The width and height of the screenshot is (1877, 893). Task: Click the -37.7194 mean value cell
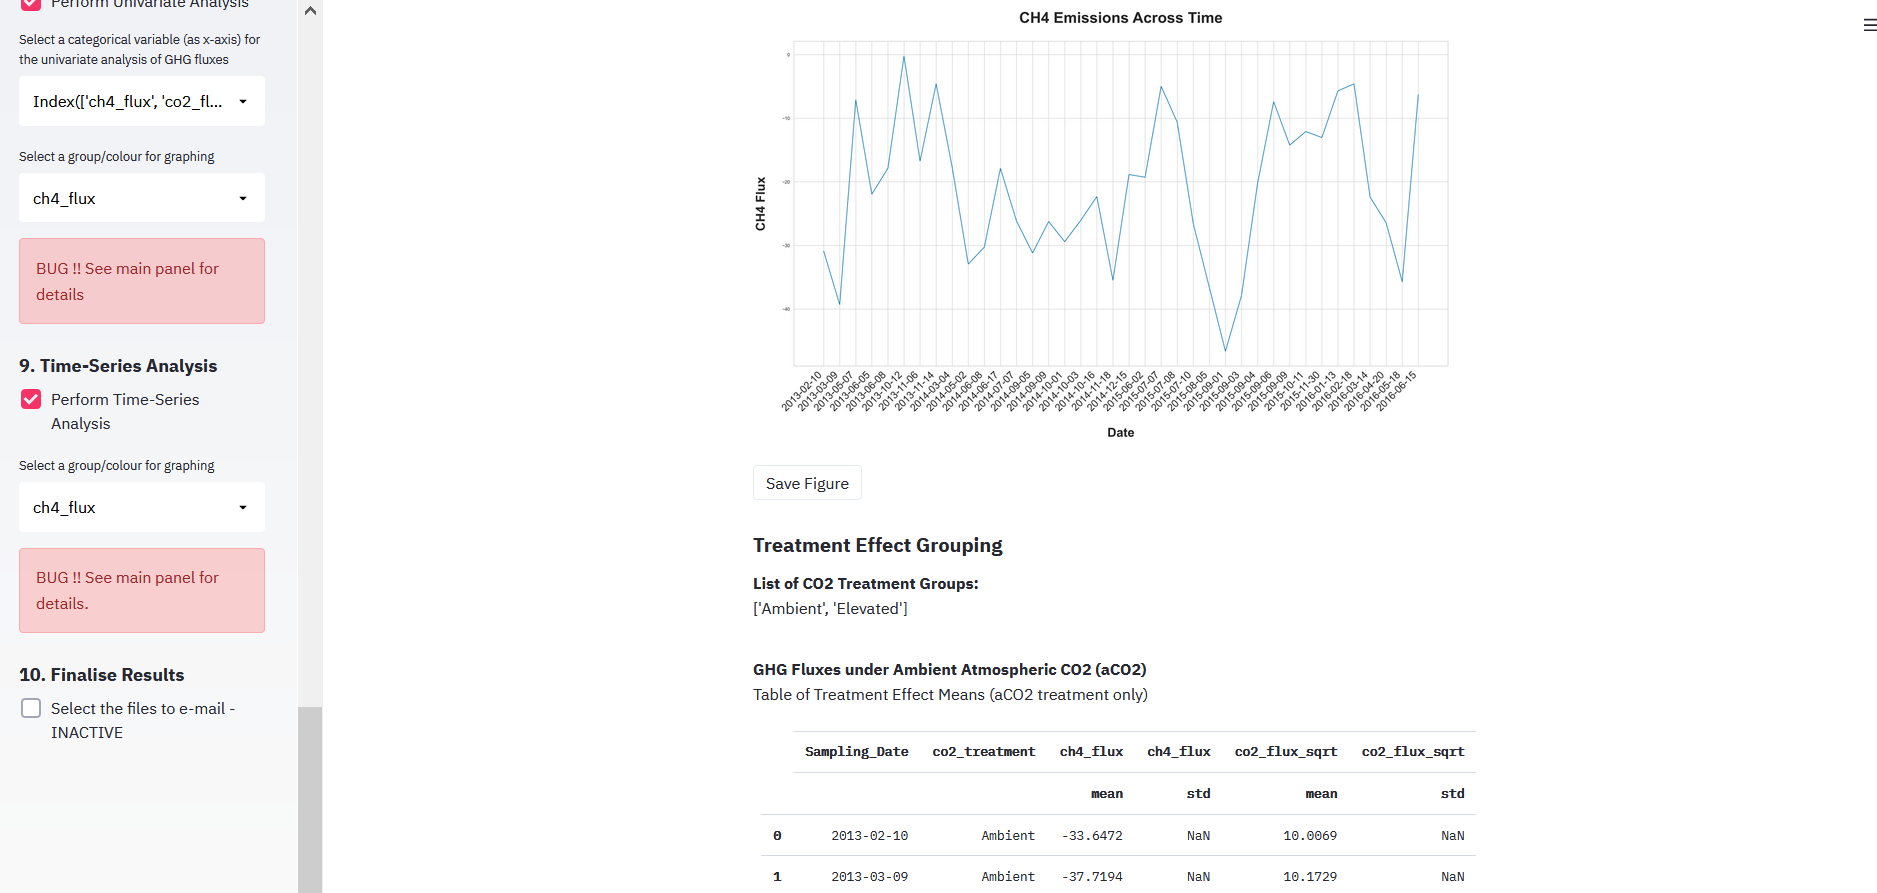1091,877
